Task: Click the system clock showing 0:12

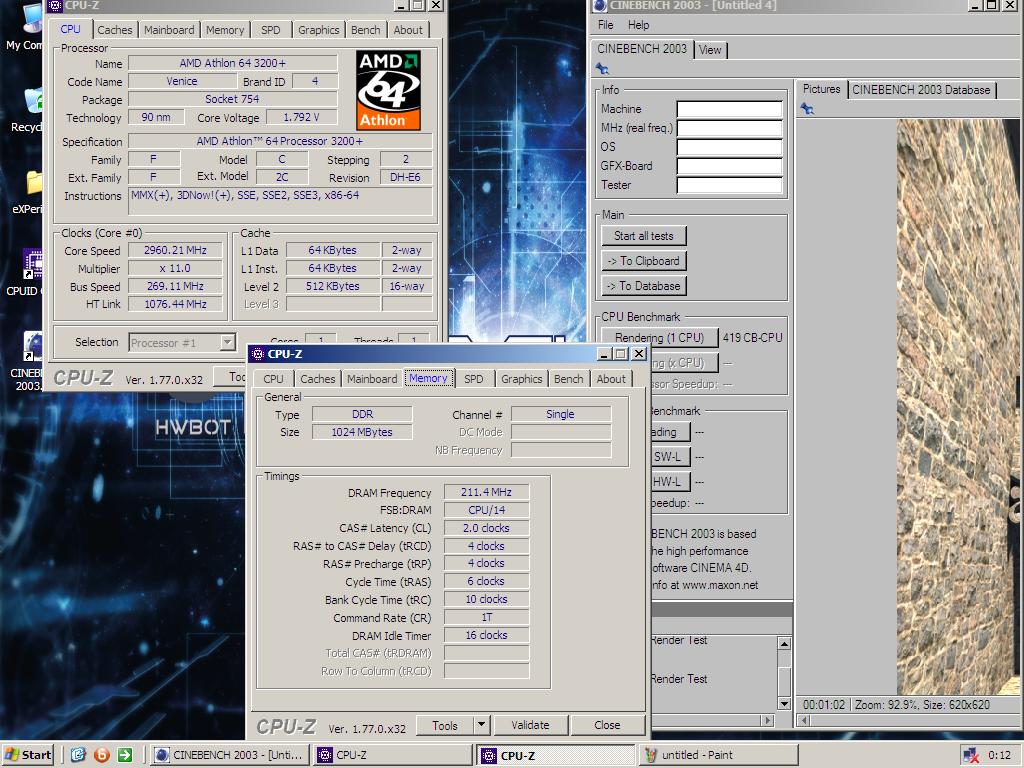Action: pyautogui.click(x=999, y=755)
